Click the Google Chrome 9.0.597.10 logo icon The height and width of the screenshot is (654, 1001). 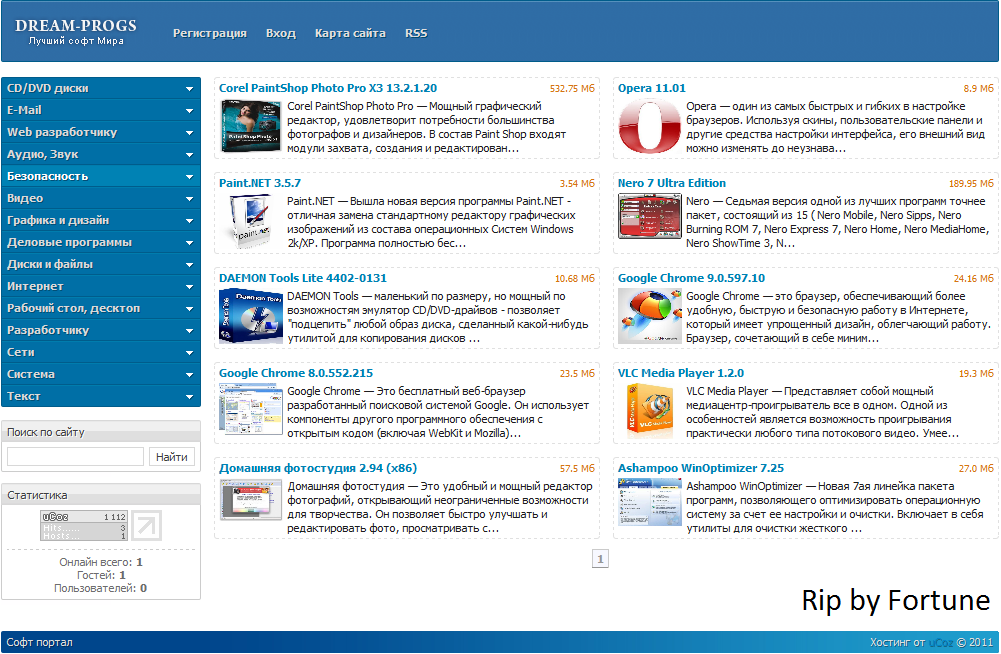pos(650,316)
